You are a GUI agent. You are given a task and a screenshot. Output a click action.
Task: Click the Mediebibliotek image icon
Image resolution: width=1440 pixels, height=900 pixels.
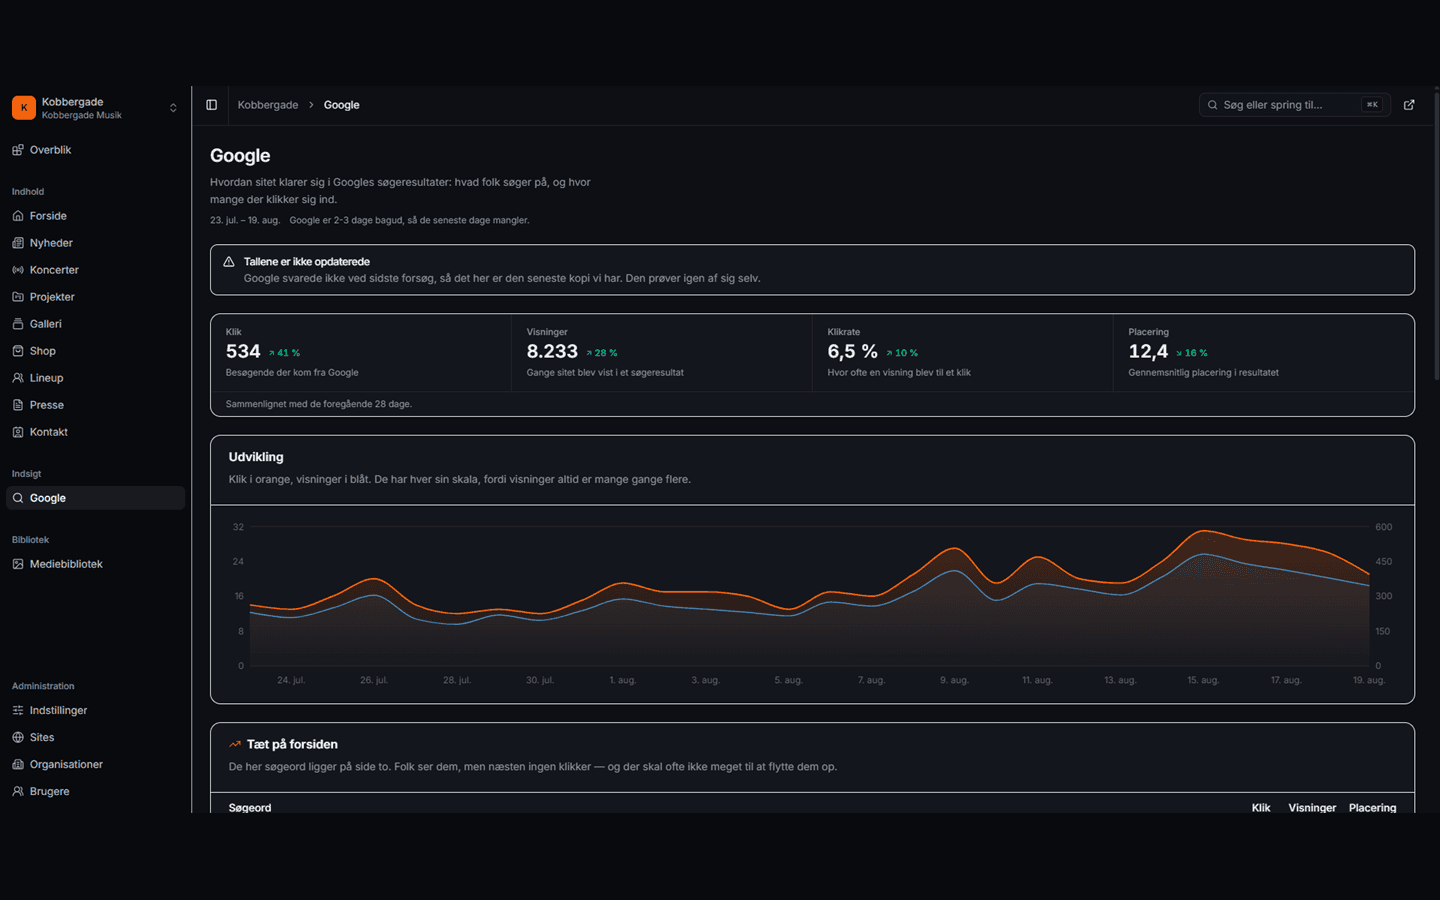[18, 564]
